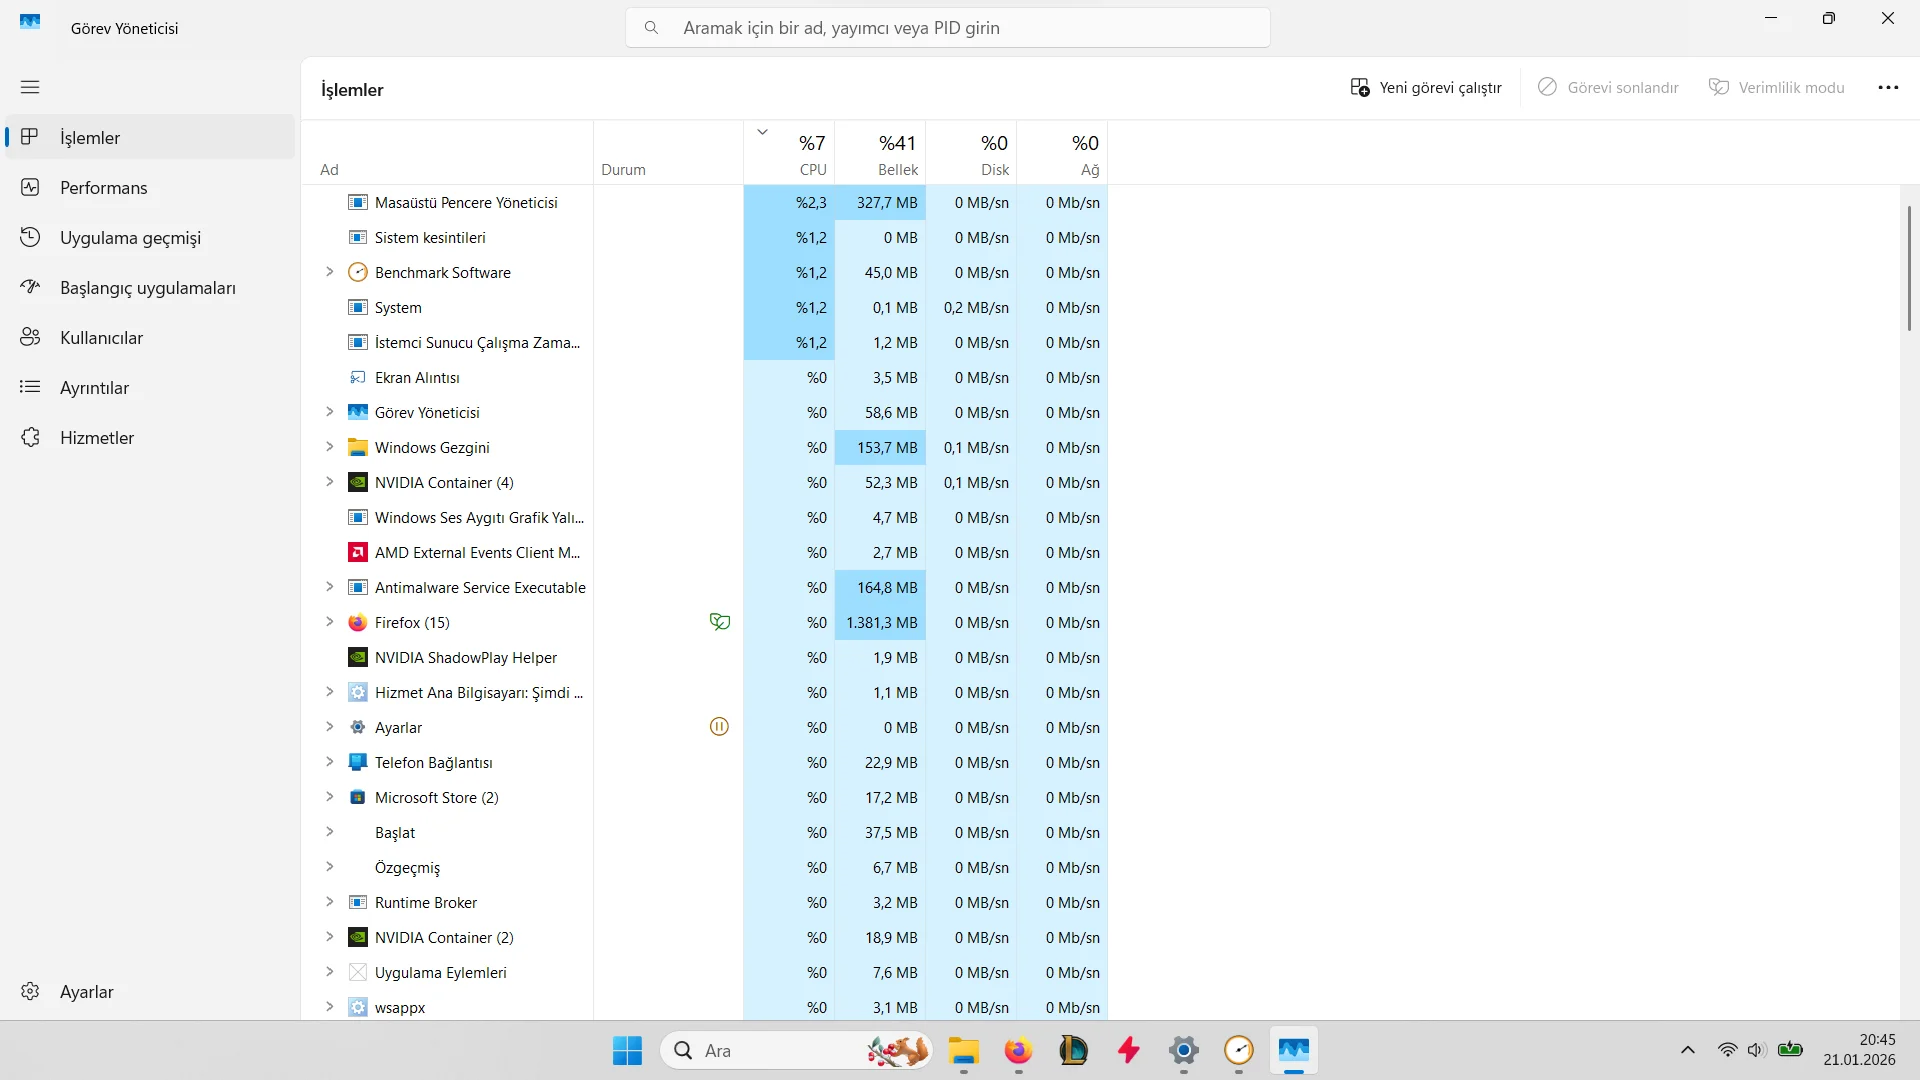Click the process list vertical scrollbar
This screenshot has width=1920, height=1080.
pos(1909,268)
